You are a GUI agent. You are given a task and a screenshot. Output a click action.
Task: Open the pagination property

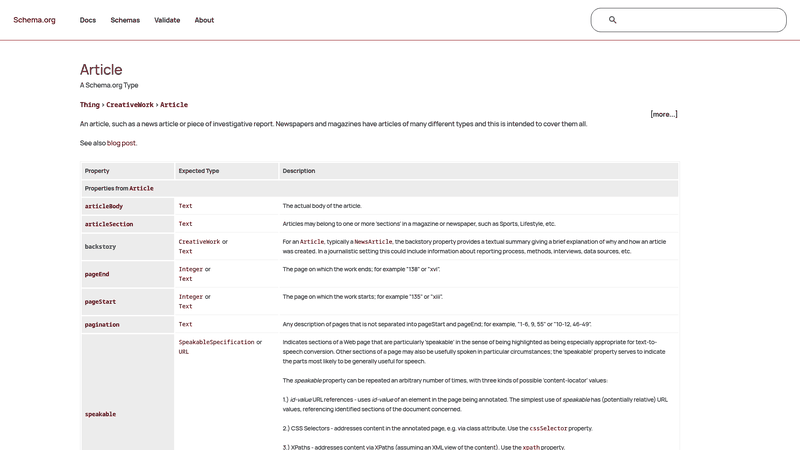tap(102, 324)
